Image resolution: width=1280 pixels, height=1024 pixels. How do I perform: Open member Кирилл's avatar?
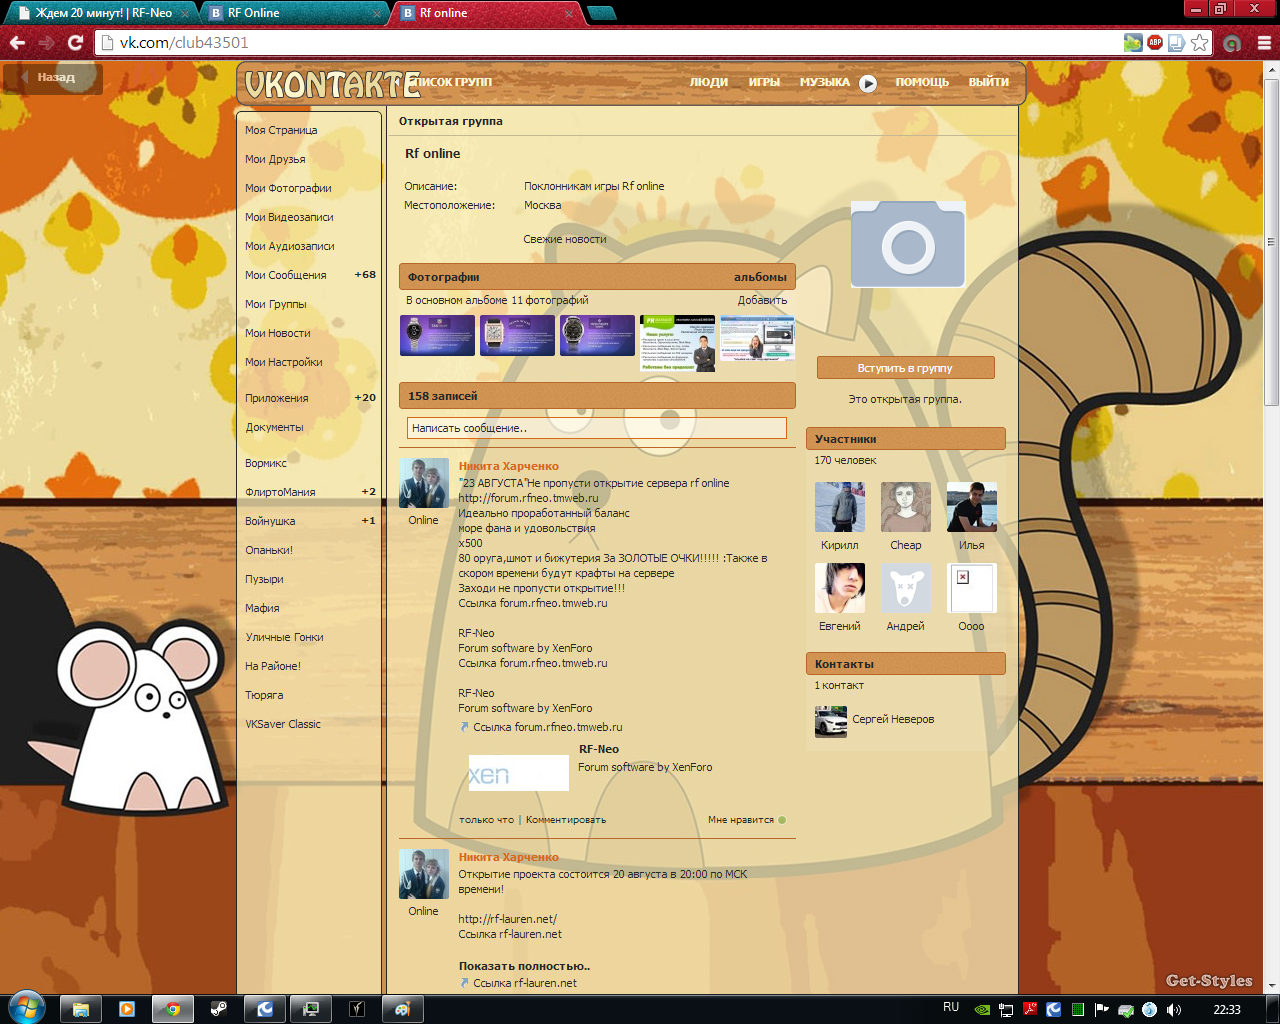(x=840, y=507)
